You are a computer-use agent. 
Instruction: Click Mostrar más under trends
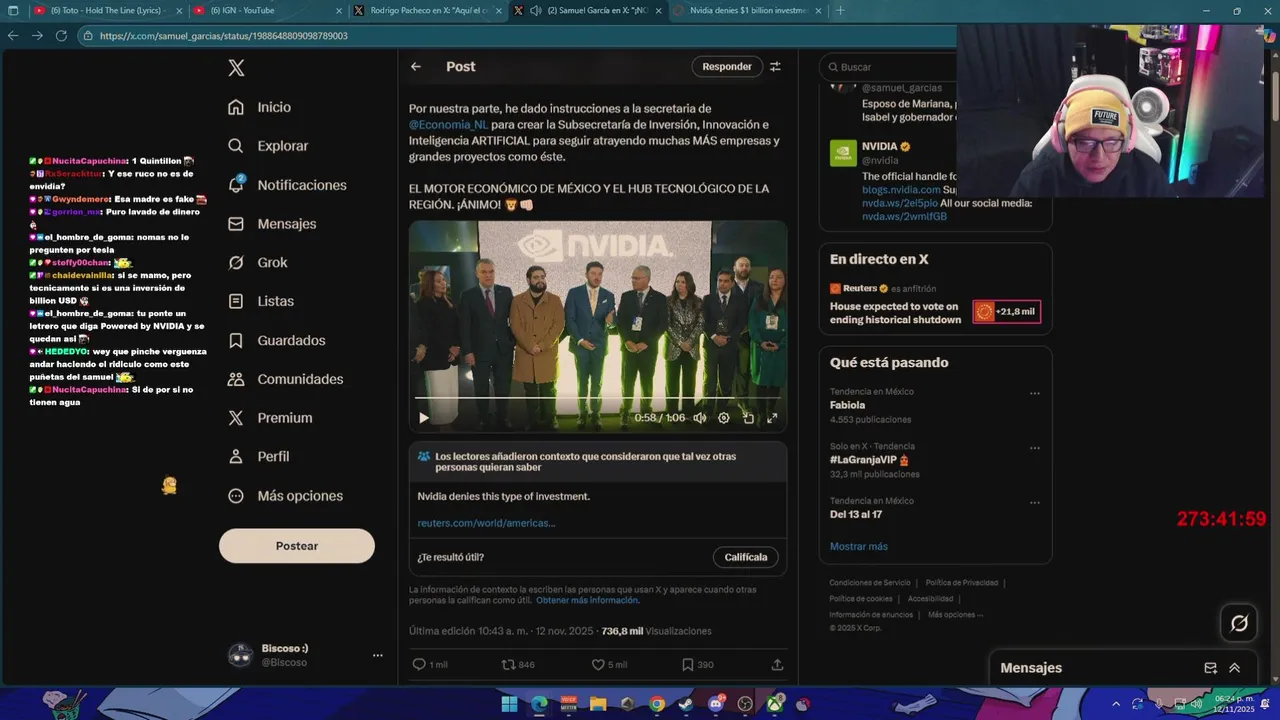click(x=858, y=546)
